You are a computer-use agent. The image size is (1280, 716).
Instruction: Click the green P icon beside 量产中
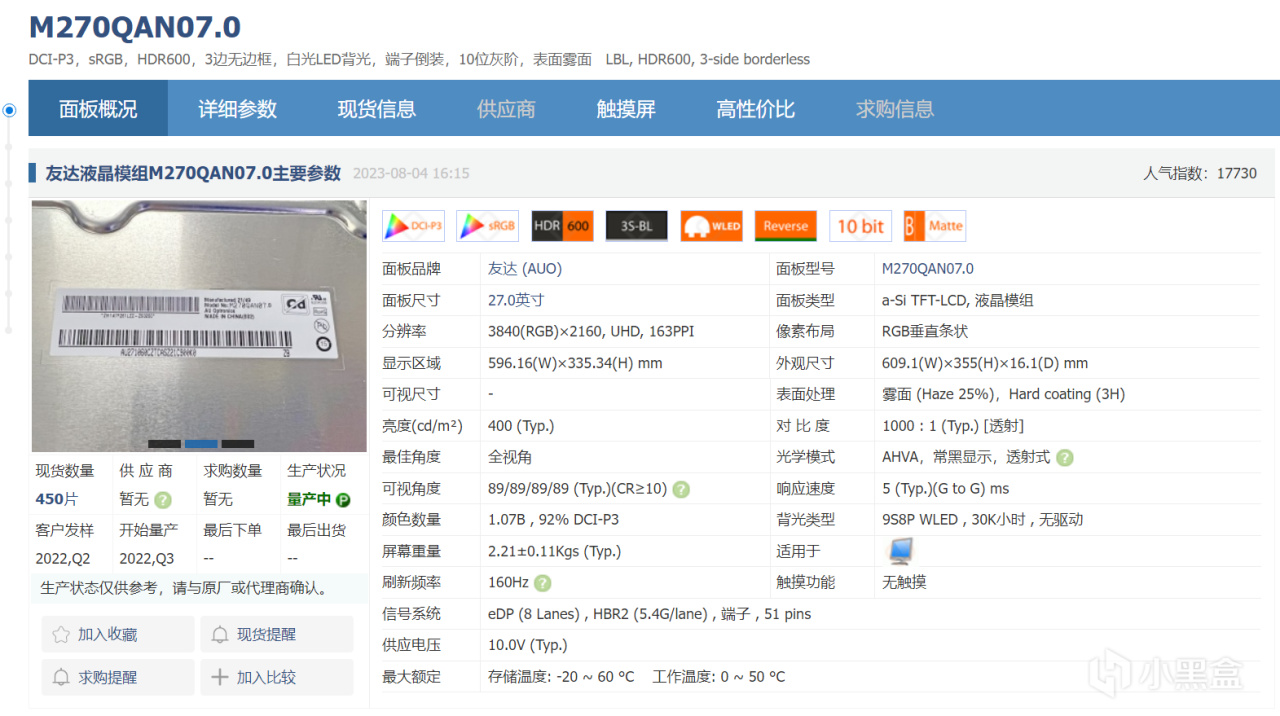(343, 500)
